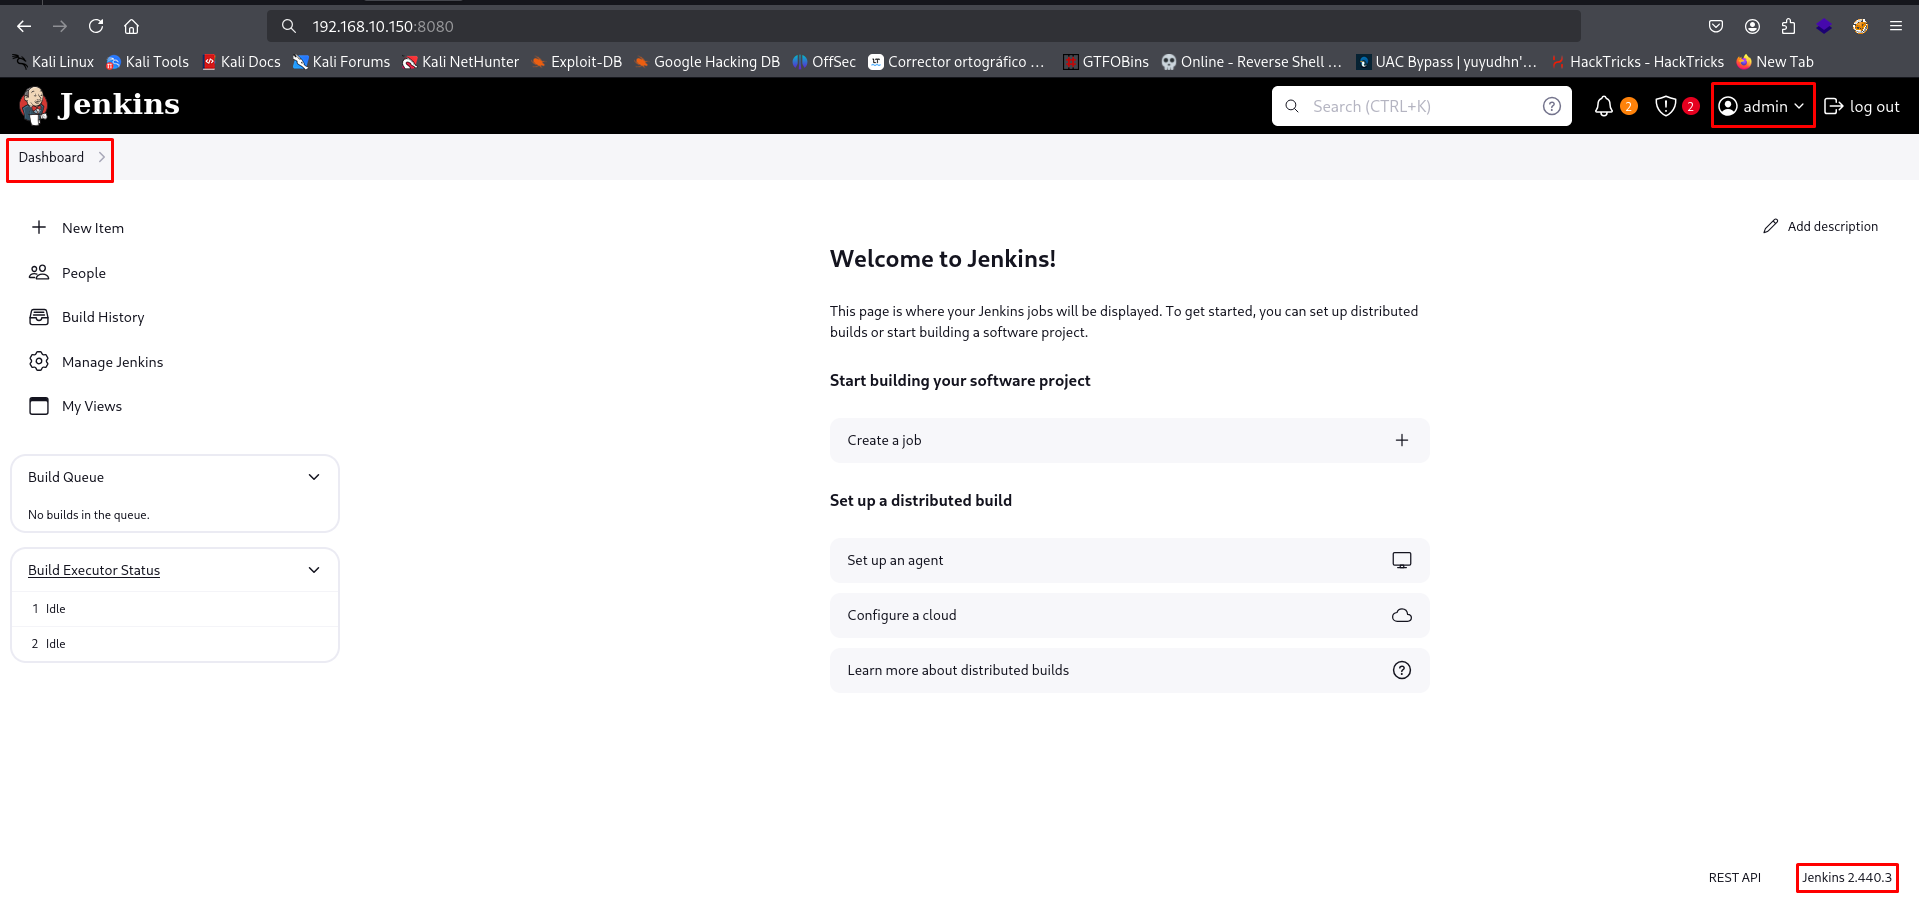Click the People icon in the sidebar
The width and height of the screenshot is (1919, 900).
tap(39, 272)
